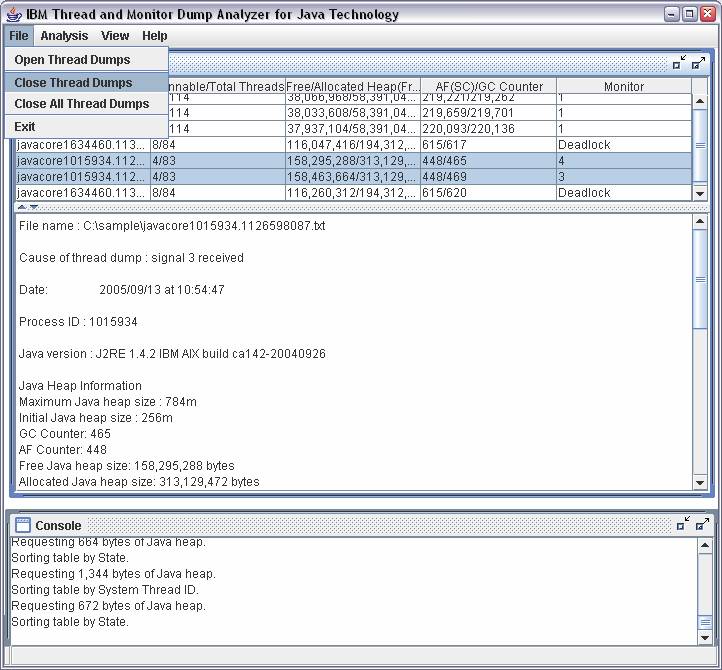Sort by AF(SC)/GC Counter column header
Viewport: 722px width, 670px height.
tap(489, 87)
